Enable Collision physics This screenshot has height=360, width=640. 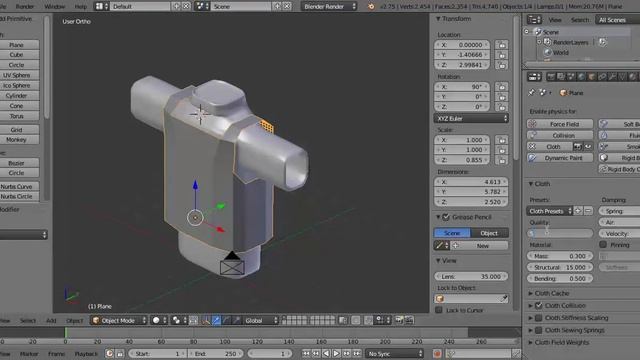(560, 135)
